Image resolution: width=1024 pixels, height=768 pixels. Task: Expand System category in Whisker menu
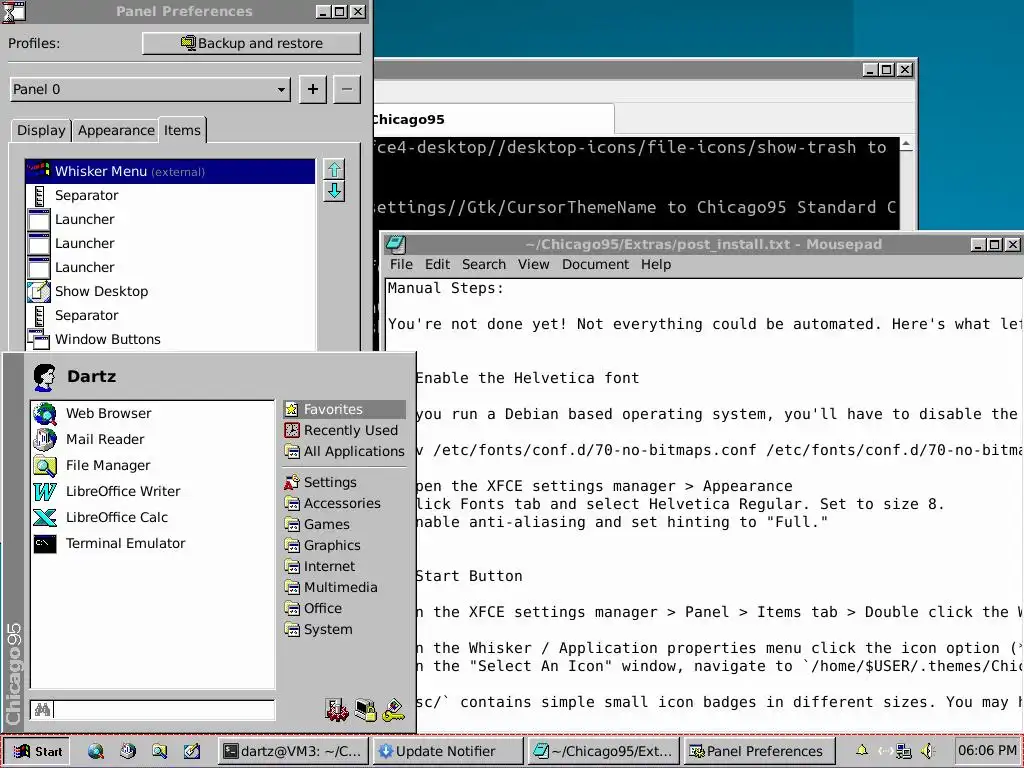click(344, 630)
